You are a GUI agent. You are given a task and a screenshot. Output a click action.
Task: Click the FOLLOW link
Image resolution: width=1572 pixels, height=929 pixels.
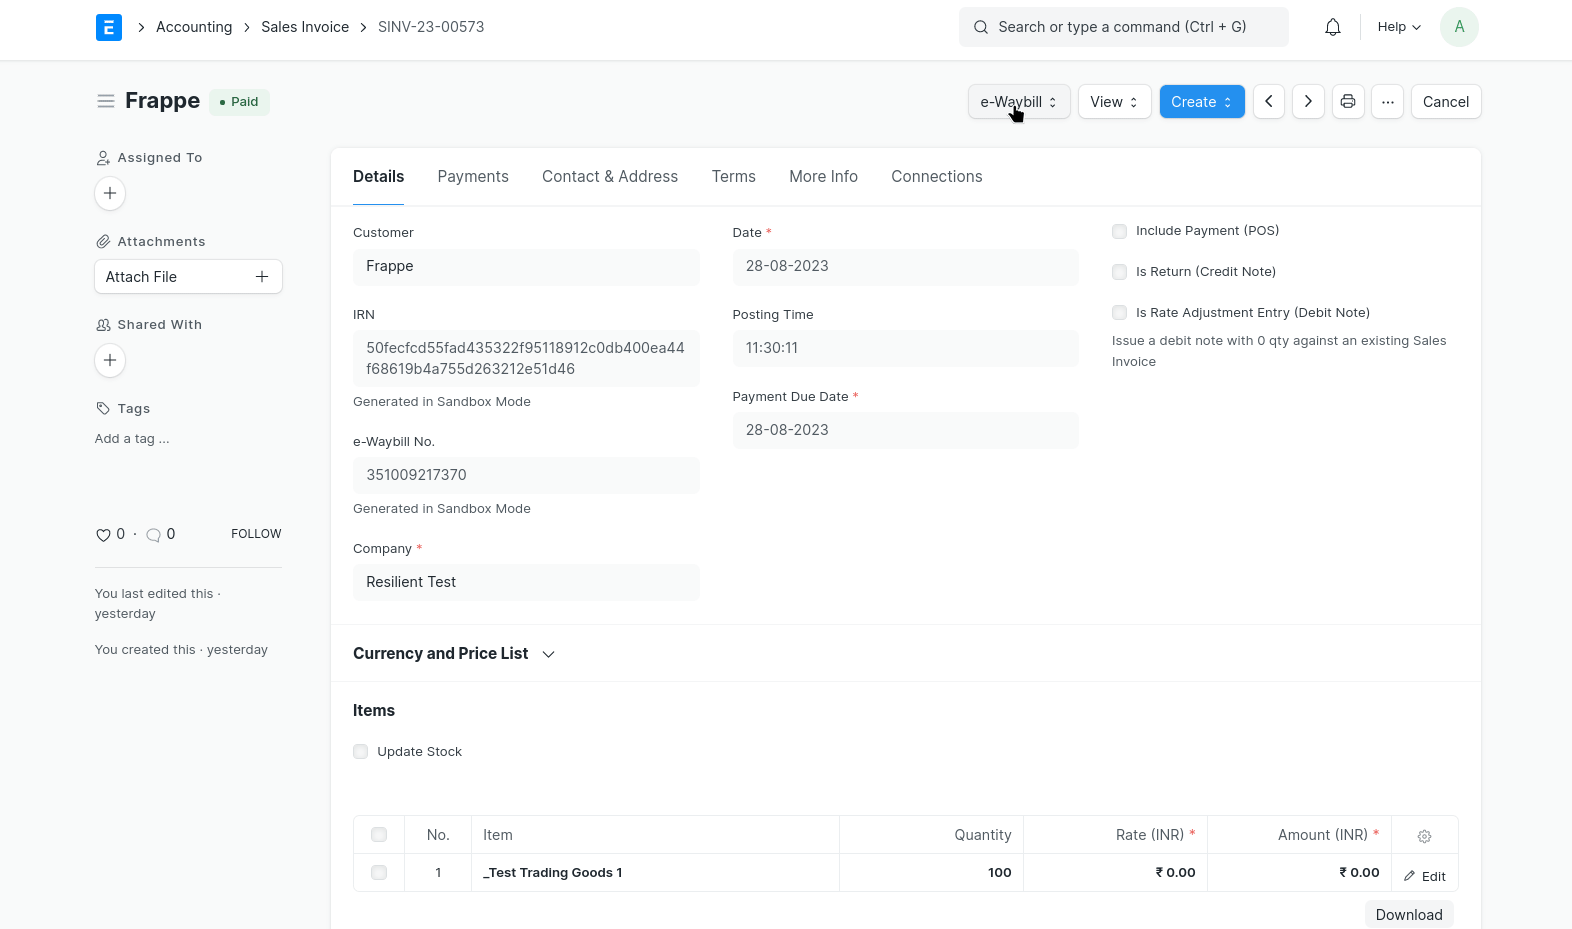click(x=256, y=534)
